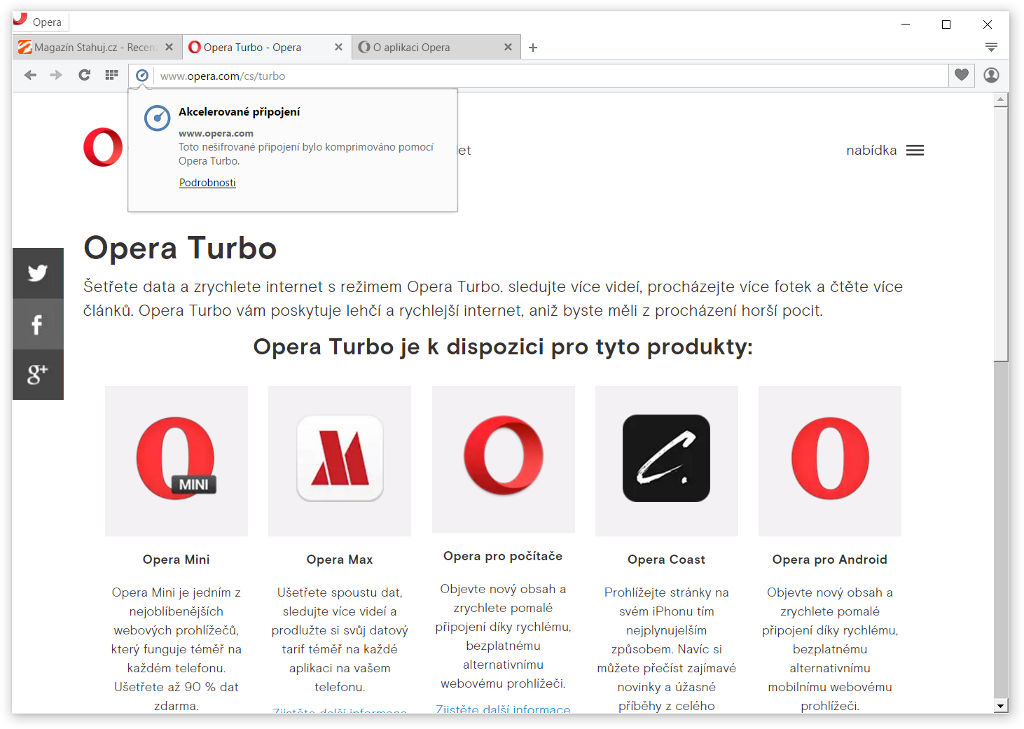Click the vertical scrollbar thumb
The height and width of the screenshot is (729, 1024).
tap(1000, 234)
